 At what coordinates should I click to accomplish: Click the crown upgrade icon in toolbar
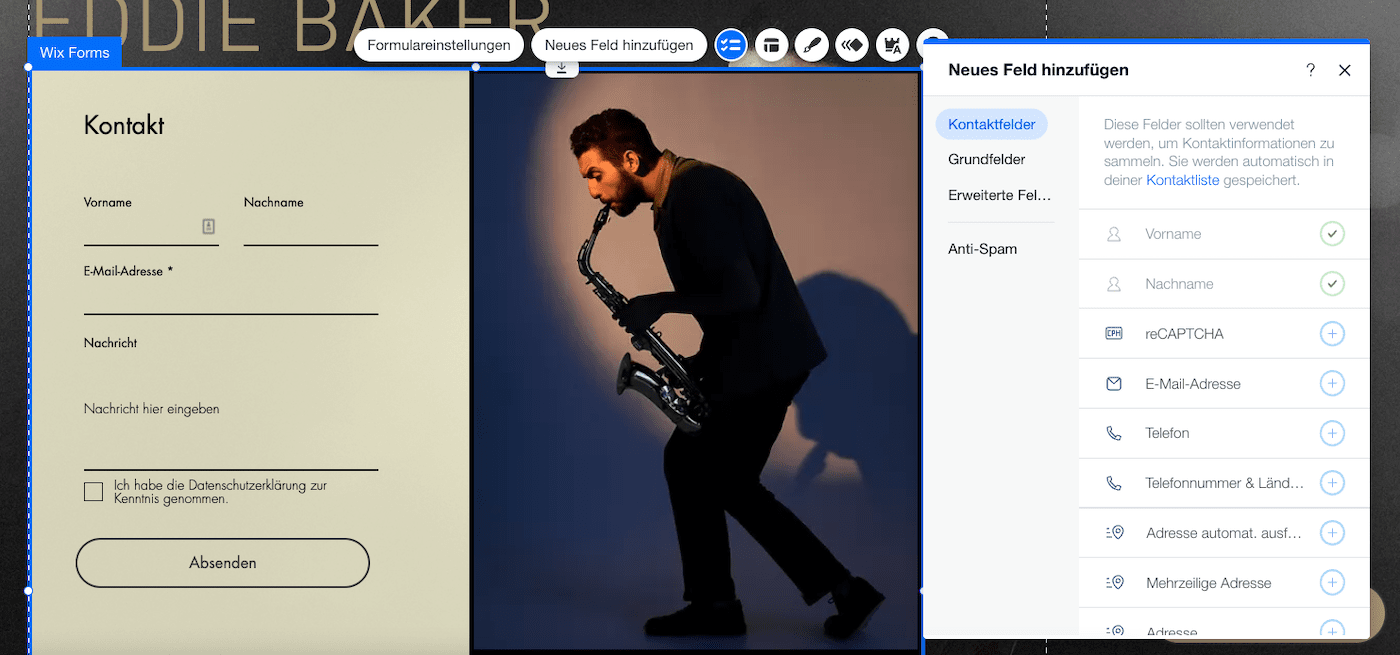click(891, 45)
